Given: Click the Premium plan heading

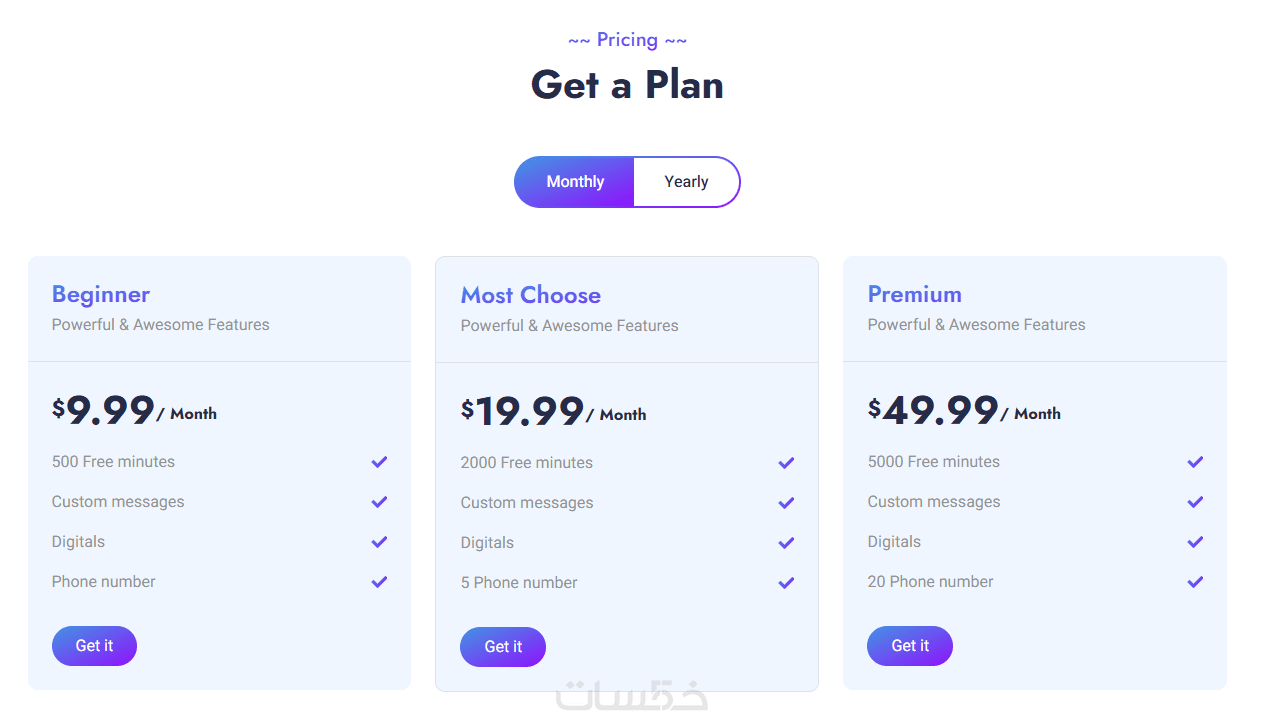Looking at the screenshot, I should point(915,294).
